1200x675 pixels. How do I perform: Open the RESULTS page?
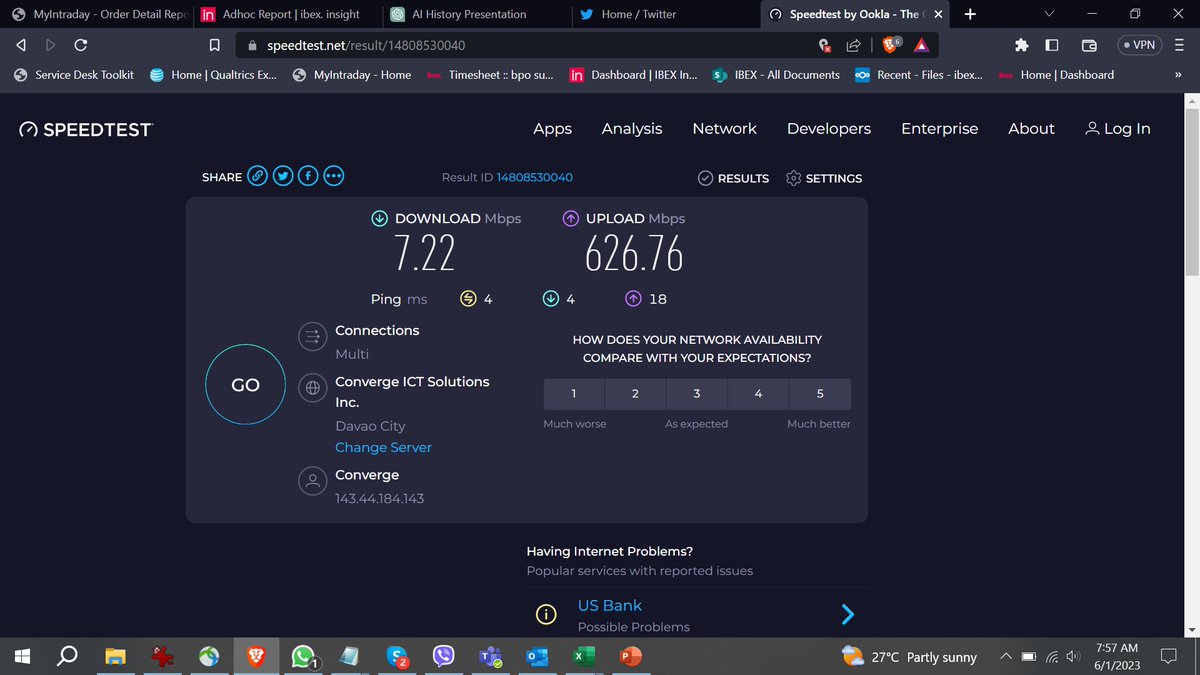point(733,178)
